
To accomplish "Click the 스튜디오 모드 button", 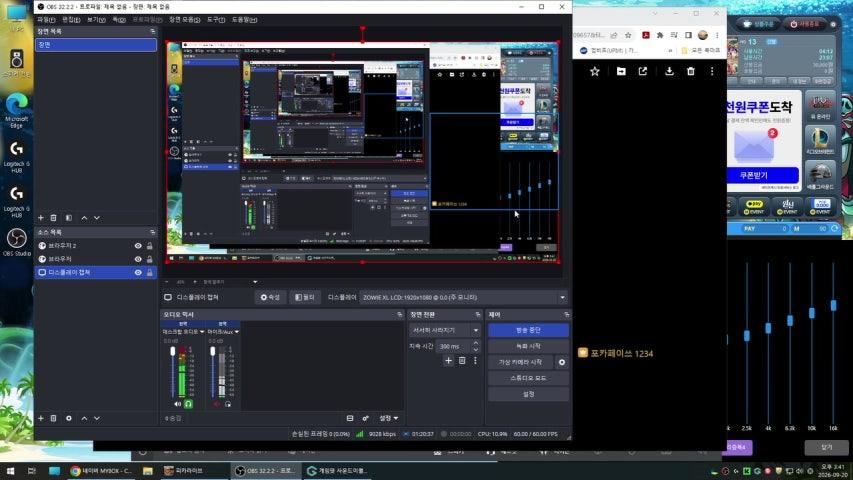I will (528, 378).
